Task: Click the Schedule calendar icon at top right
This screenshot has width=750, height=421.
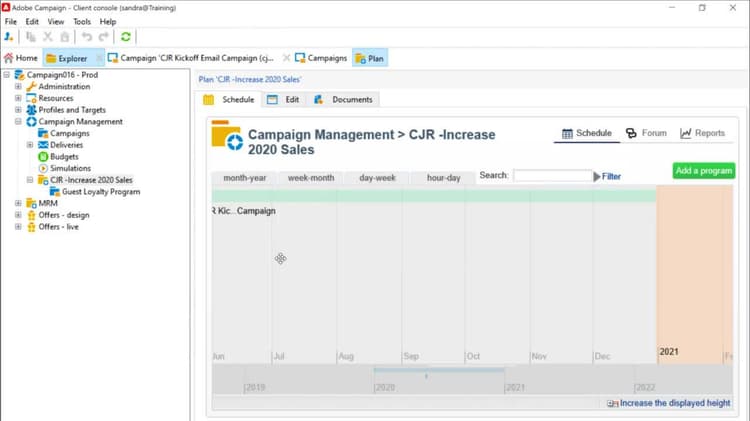Action: coord(567,133)
